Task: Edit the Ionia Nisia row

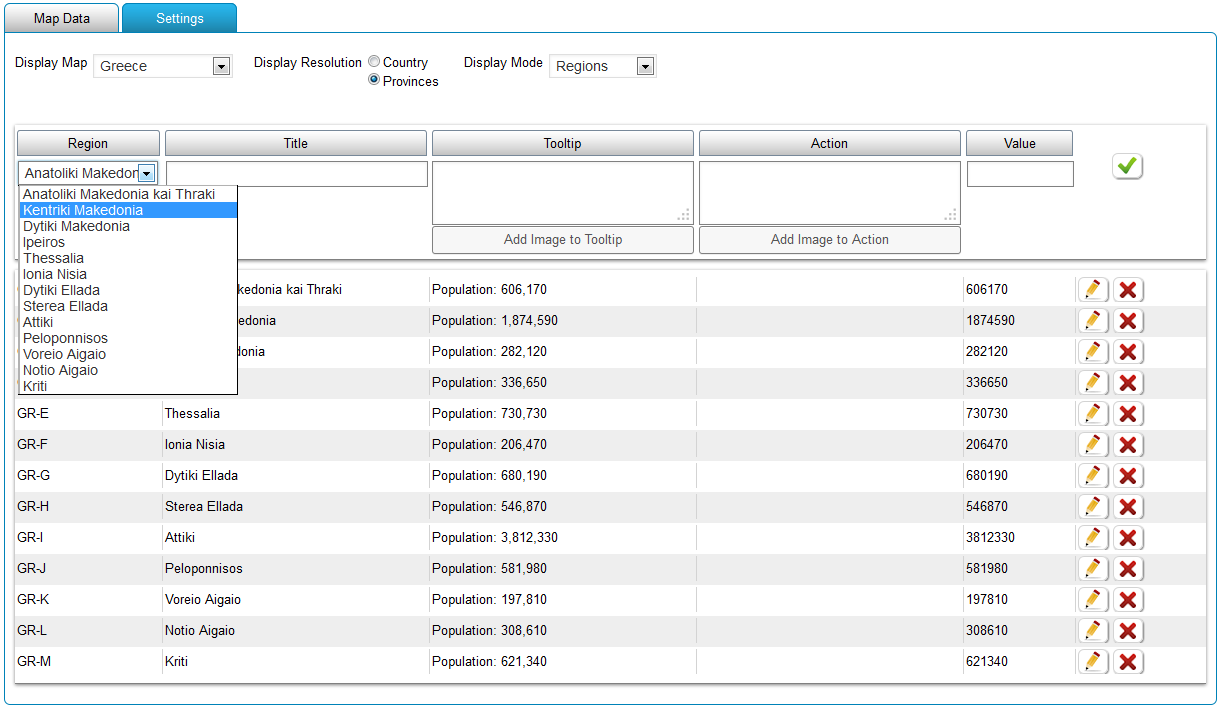Action: (x=1092, y=445)
